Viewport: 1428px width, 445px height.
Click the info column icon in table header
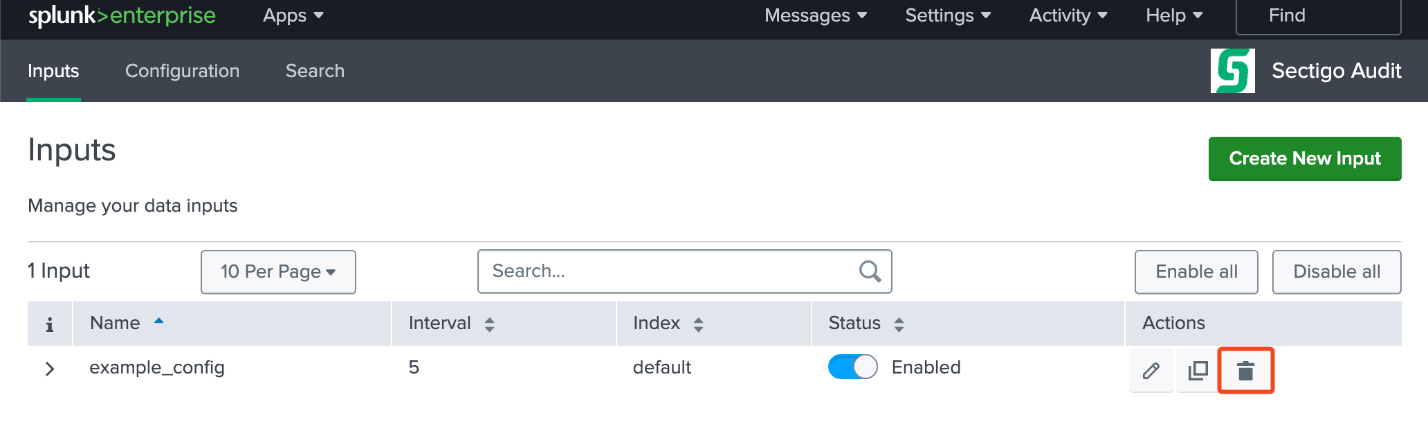49,324
